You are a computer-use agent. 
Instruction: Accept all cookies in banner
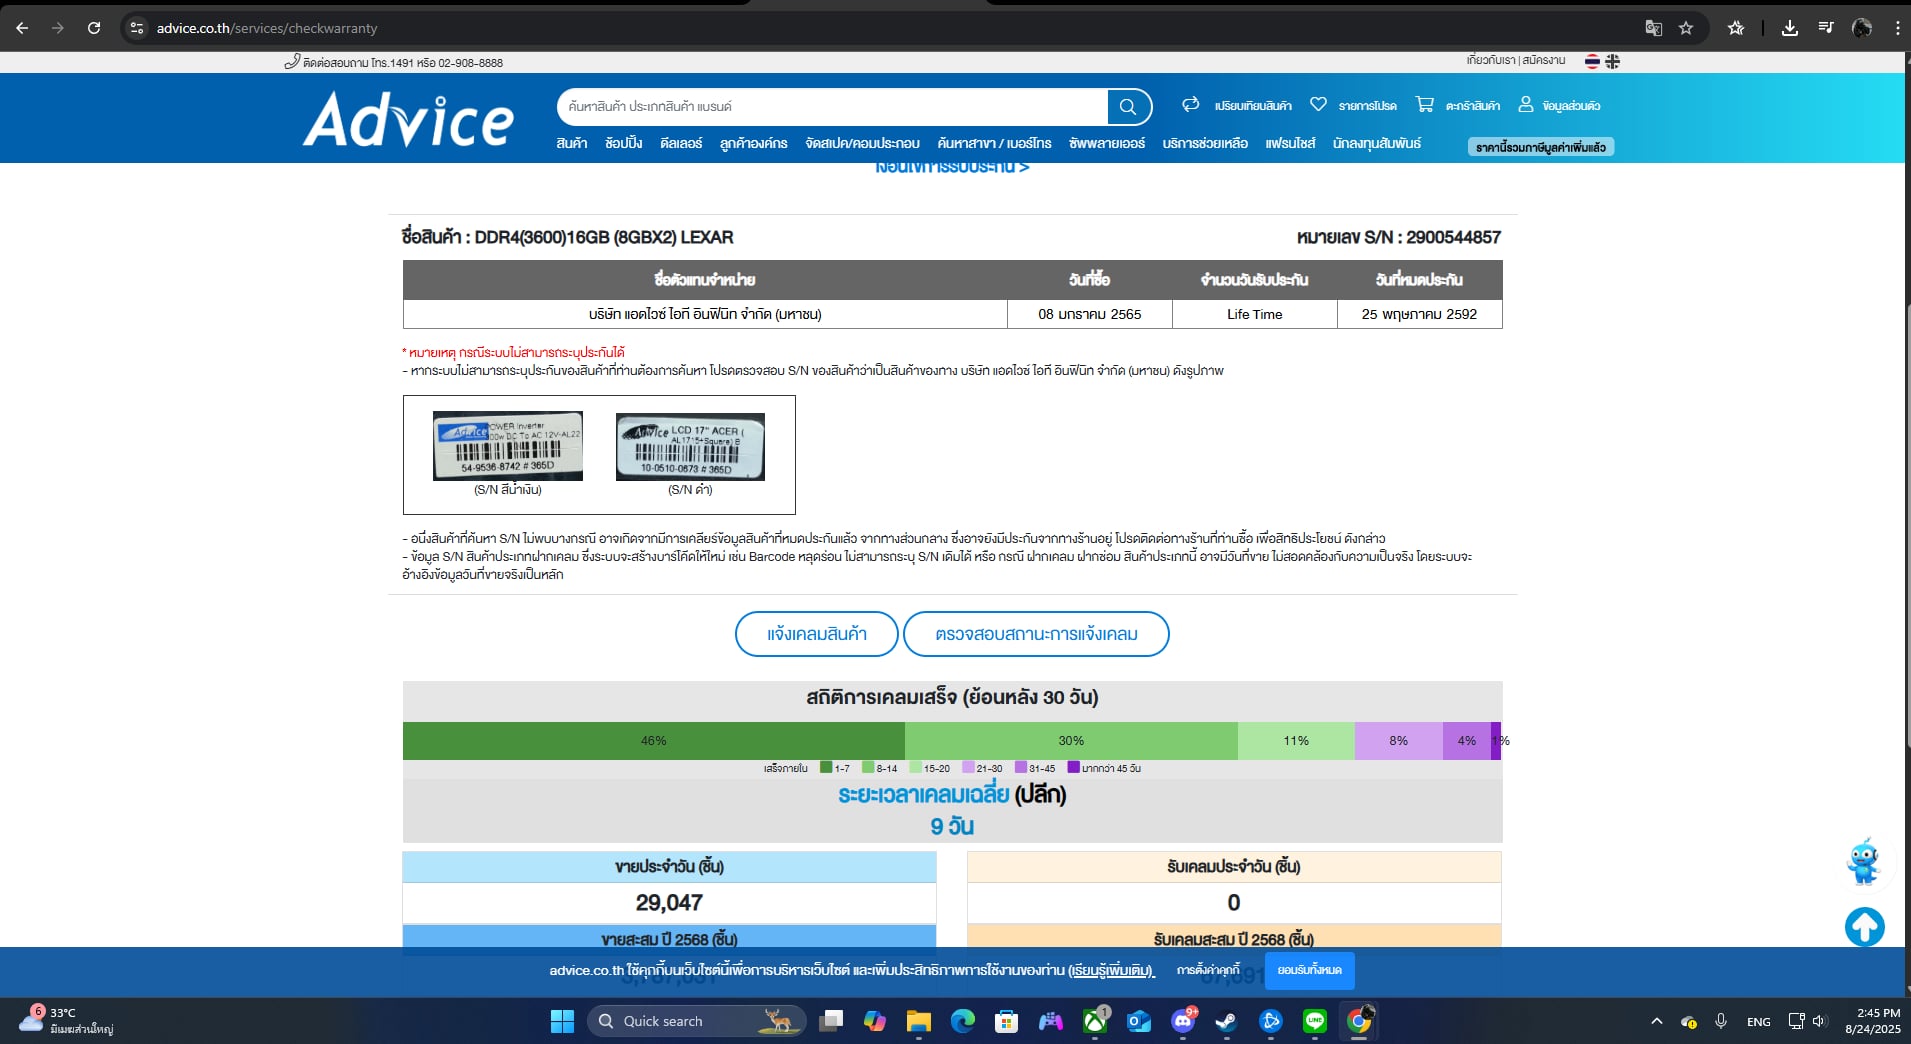click(1309, 970)
